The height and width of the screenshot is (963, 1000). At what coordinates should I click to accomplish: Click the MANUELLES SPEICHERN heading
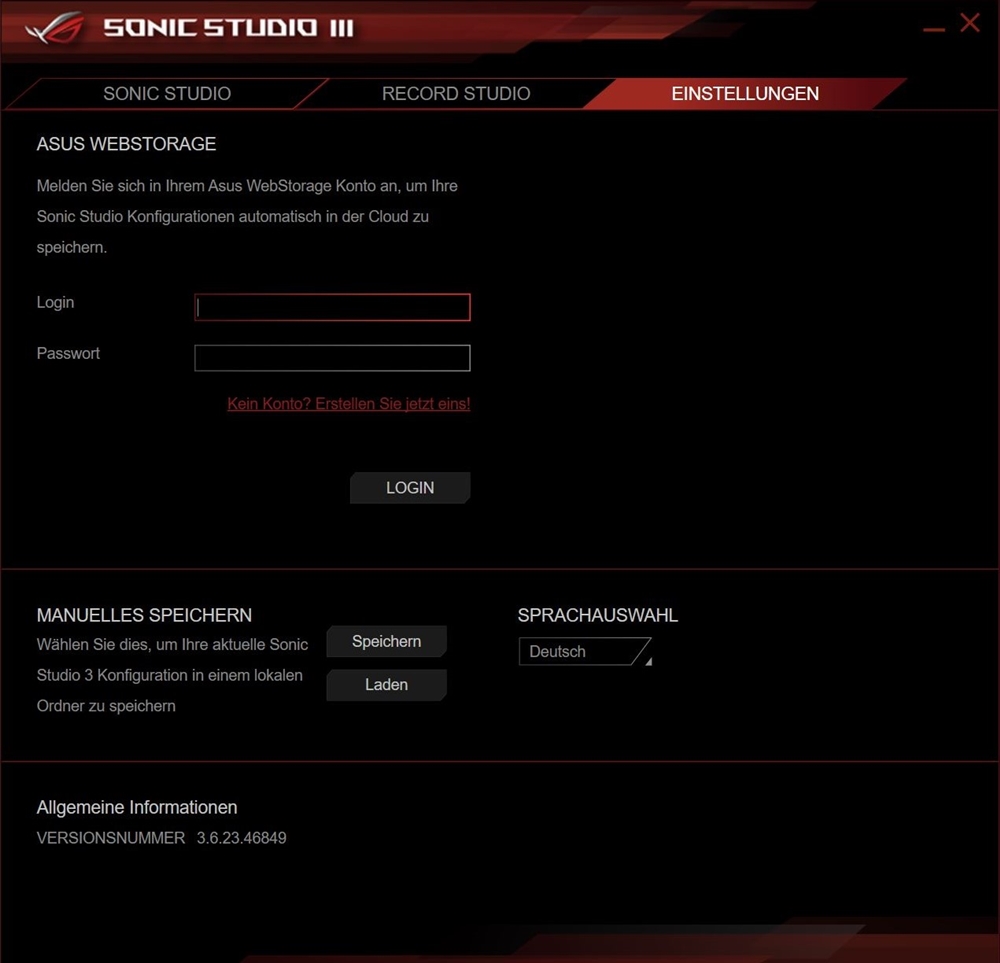[x=144, y=615]
